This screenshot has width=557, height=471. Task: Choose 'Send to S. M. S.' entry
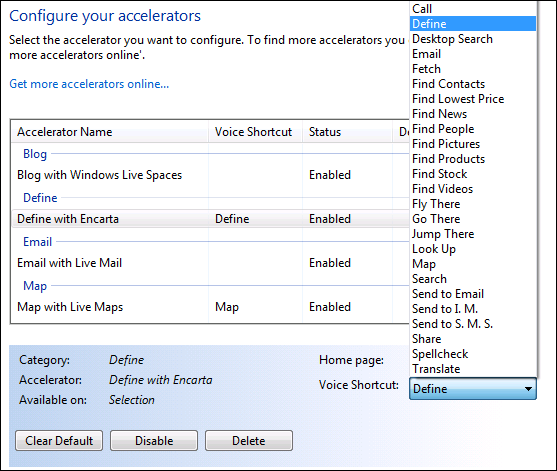pyautogui.click(x=473, y=324)
